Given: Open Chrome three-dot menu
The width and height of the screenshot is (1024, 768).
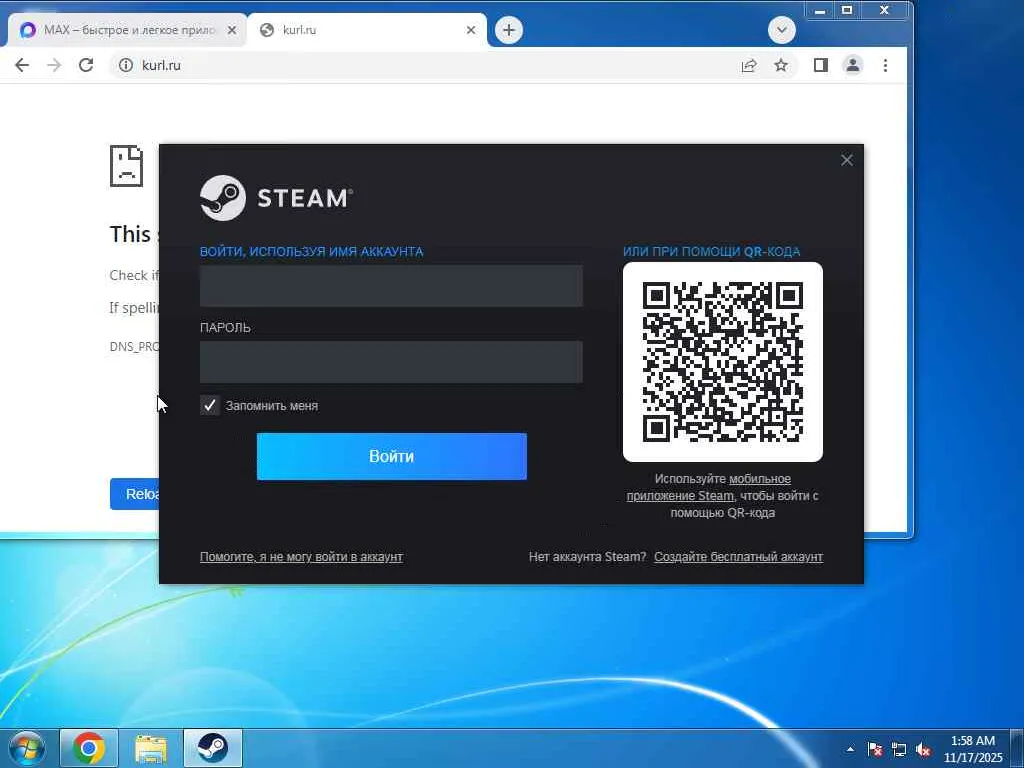Looking at the screenshot, I should 886,65.
